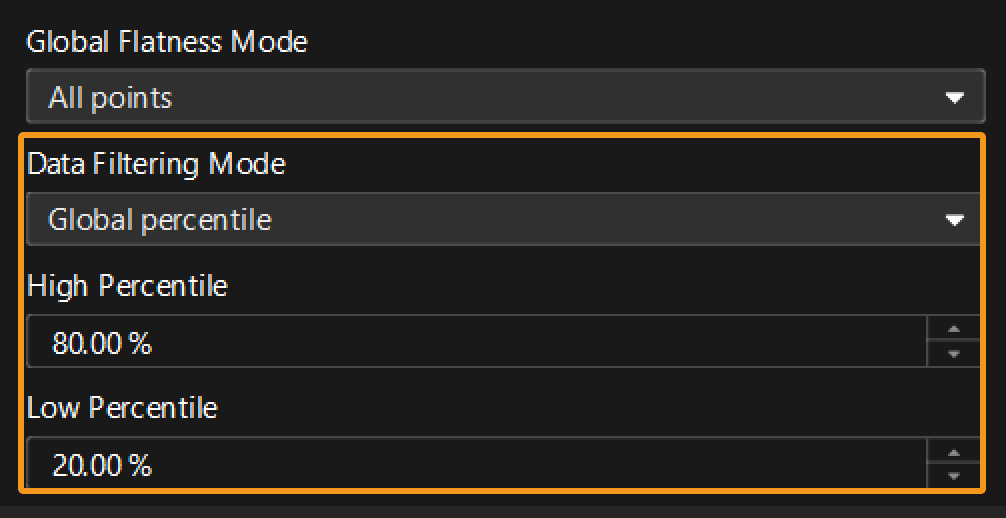
Task: Click the 20.00 % value text
Action: tap(102, 465)
